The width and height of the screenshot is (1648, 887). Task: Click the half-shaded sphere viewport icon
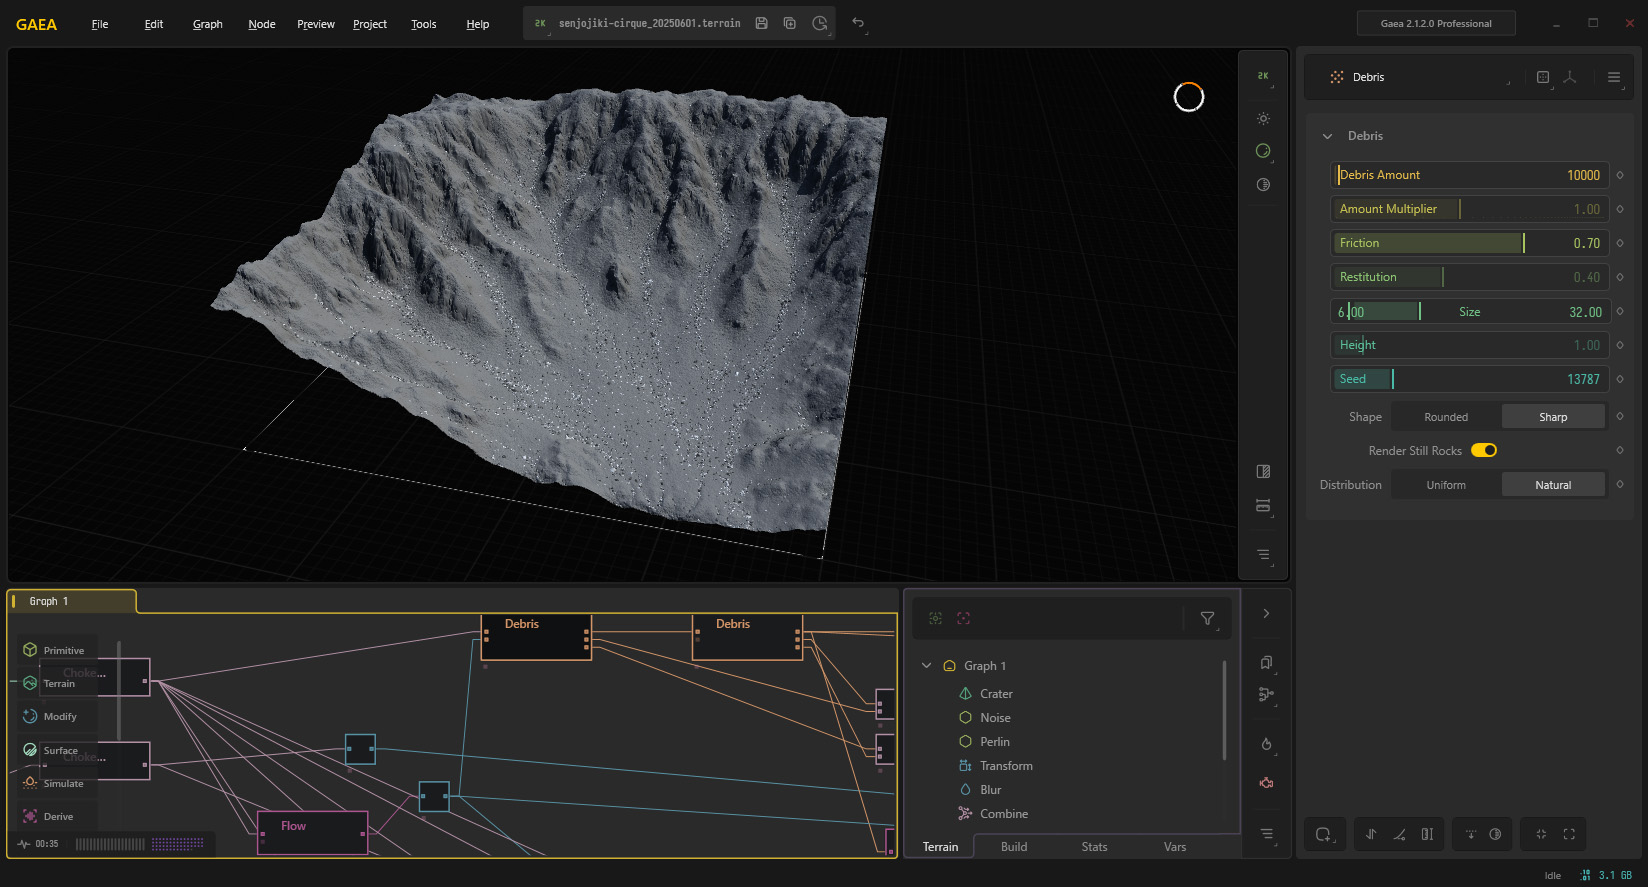pyautogui.click(x=1264, y=184)
